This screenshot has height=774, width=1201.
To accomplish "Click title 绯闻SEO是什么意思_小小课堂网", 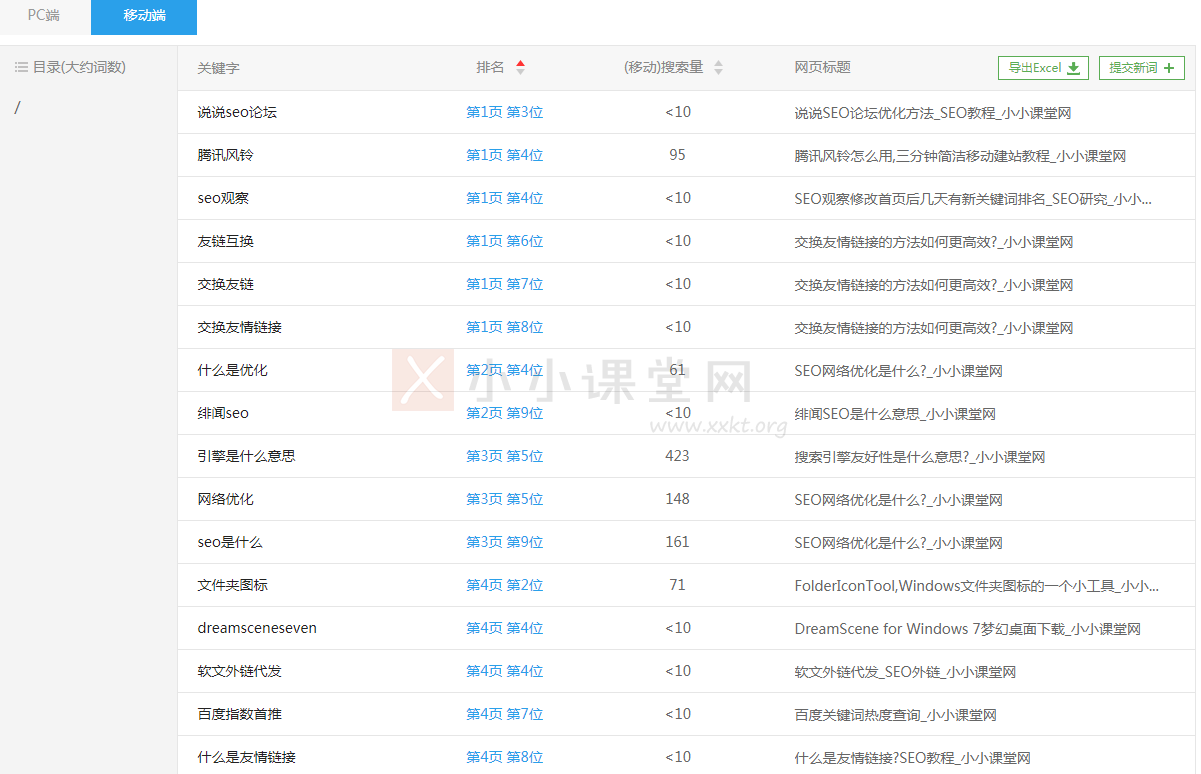I will click(x=895, y=415).
